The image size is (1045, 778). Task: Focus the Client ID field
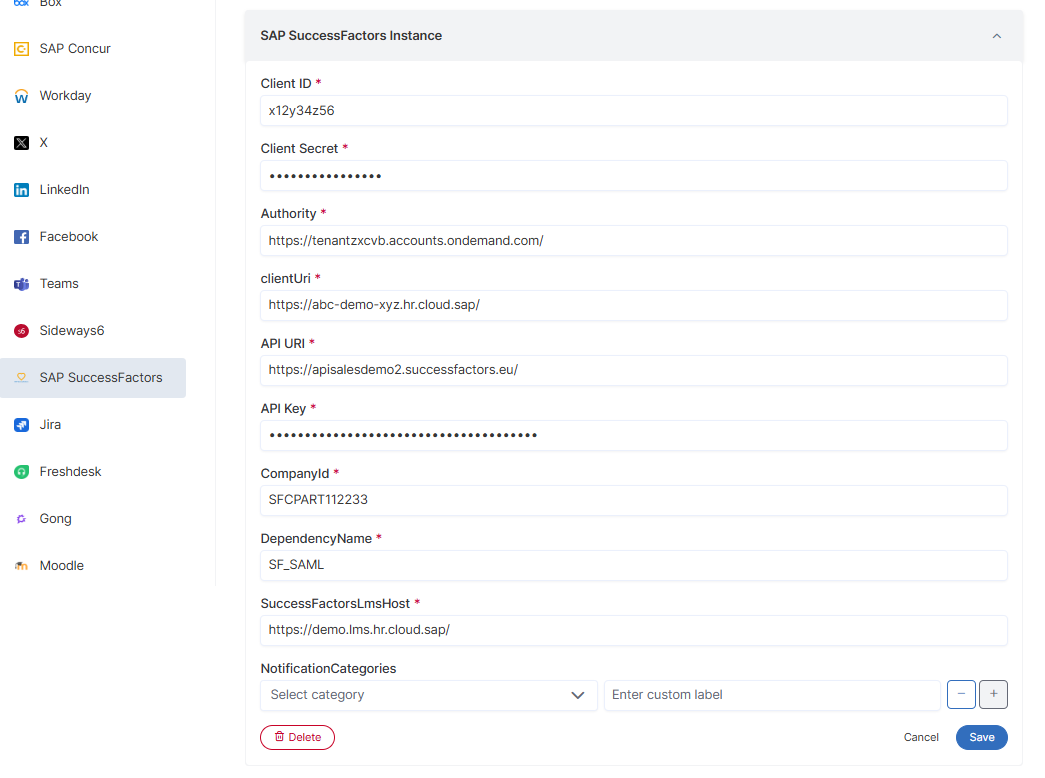634,111
